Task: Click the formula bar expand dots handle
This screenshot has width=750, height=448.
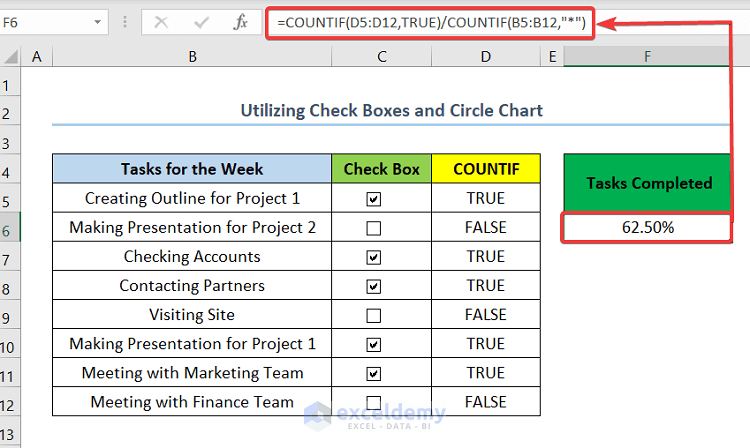Action: coord(125,22)
